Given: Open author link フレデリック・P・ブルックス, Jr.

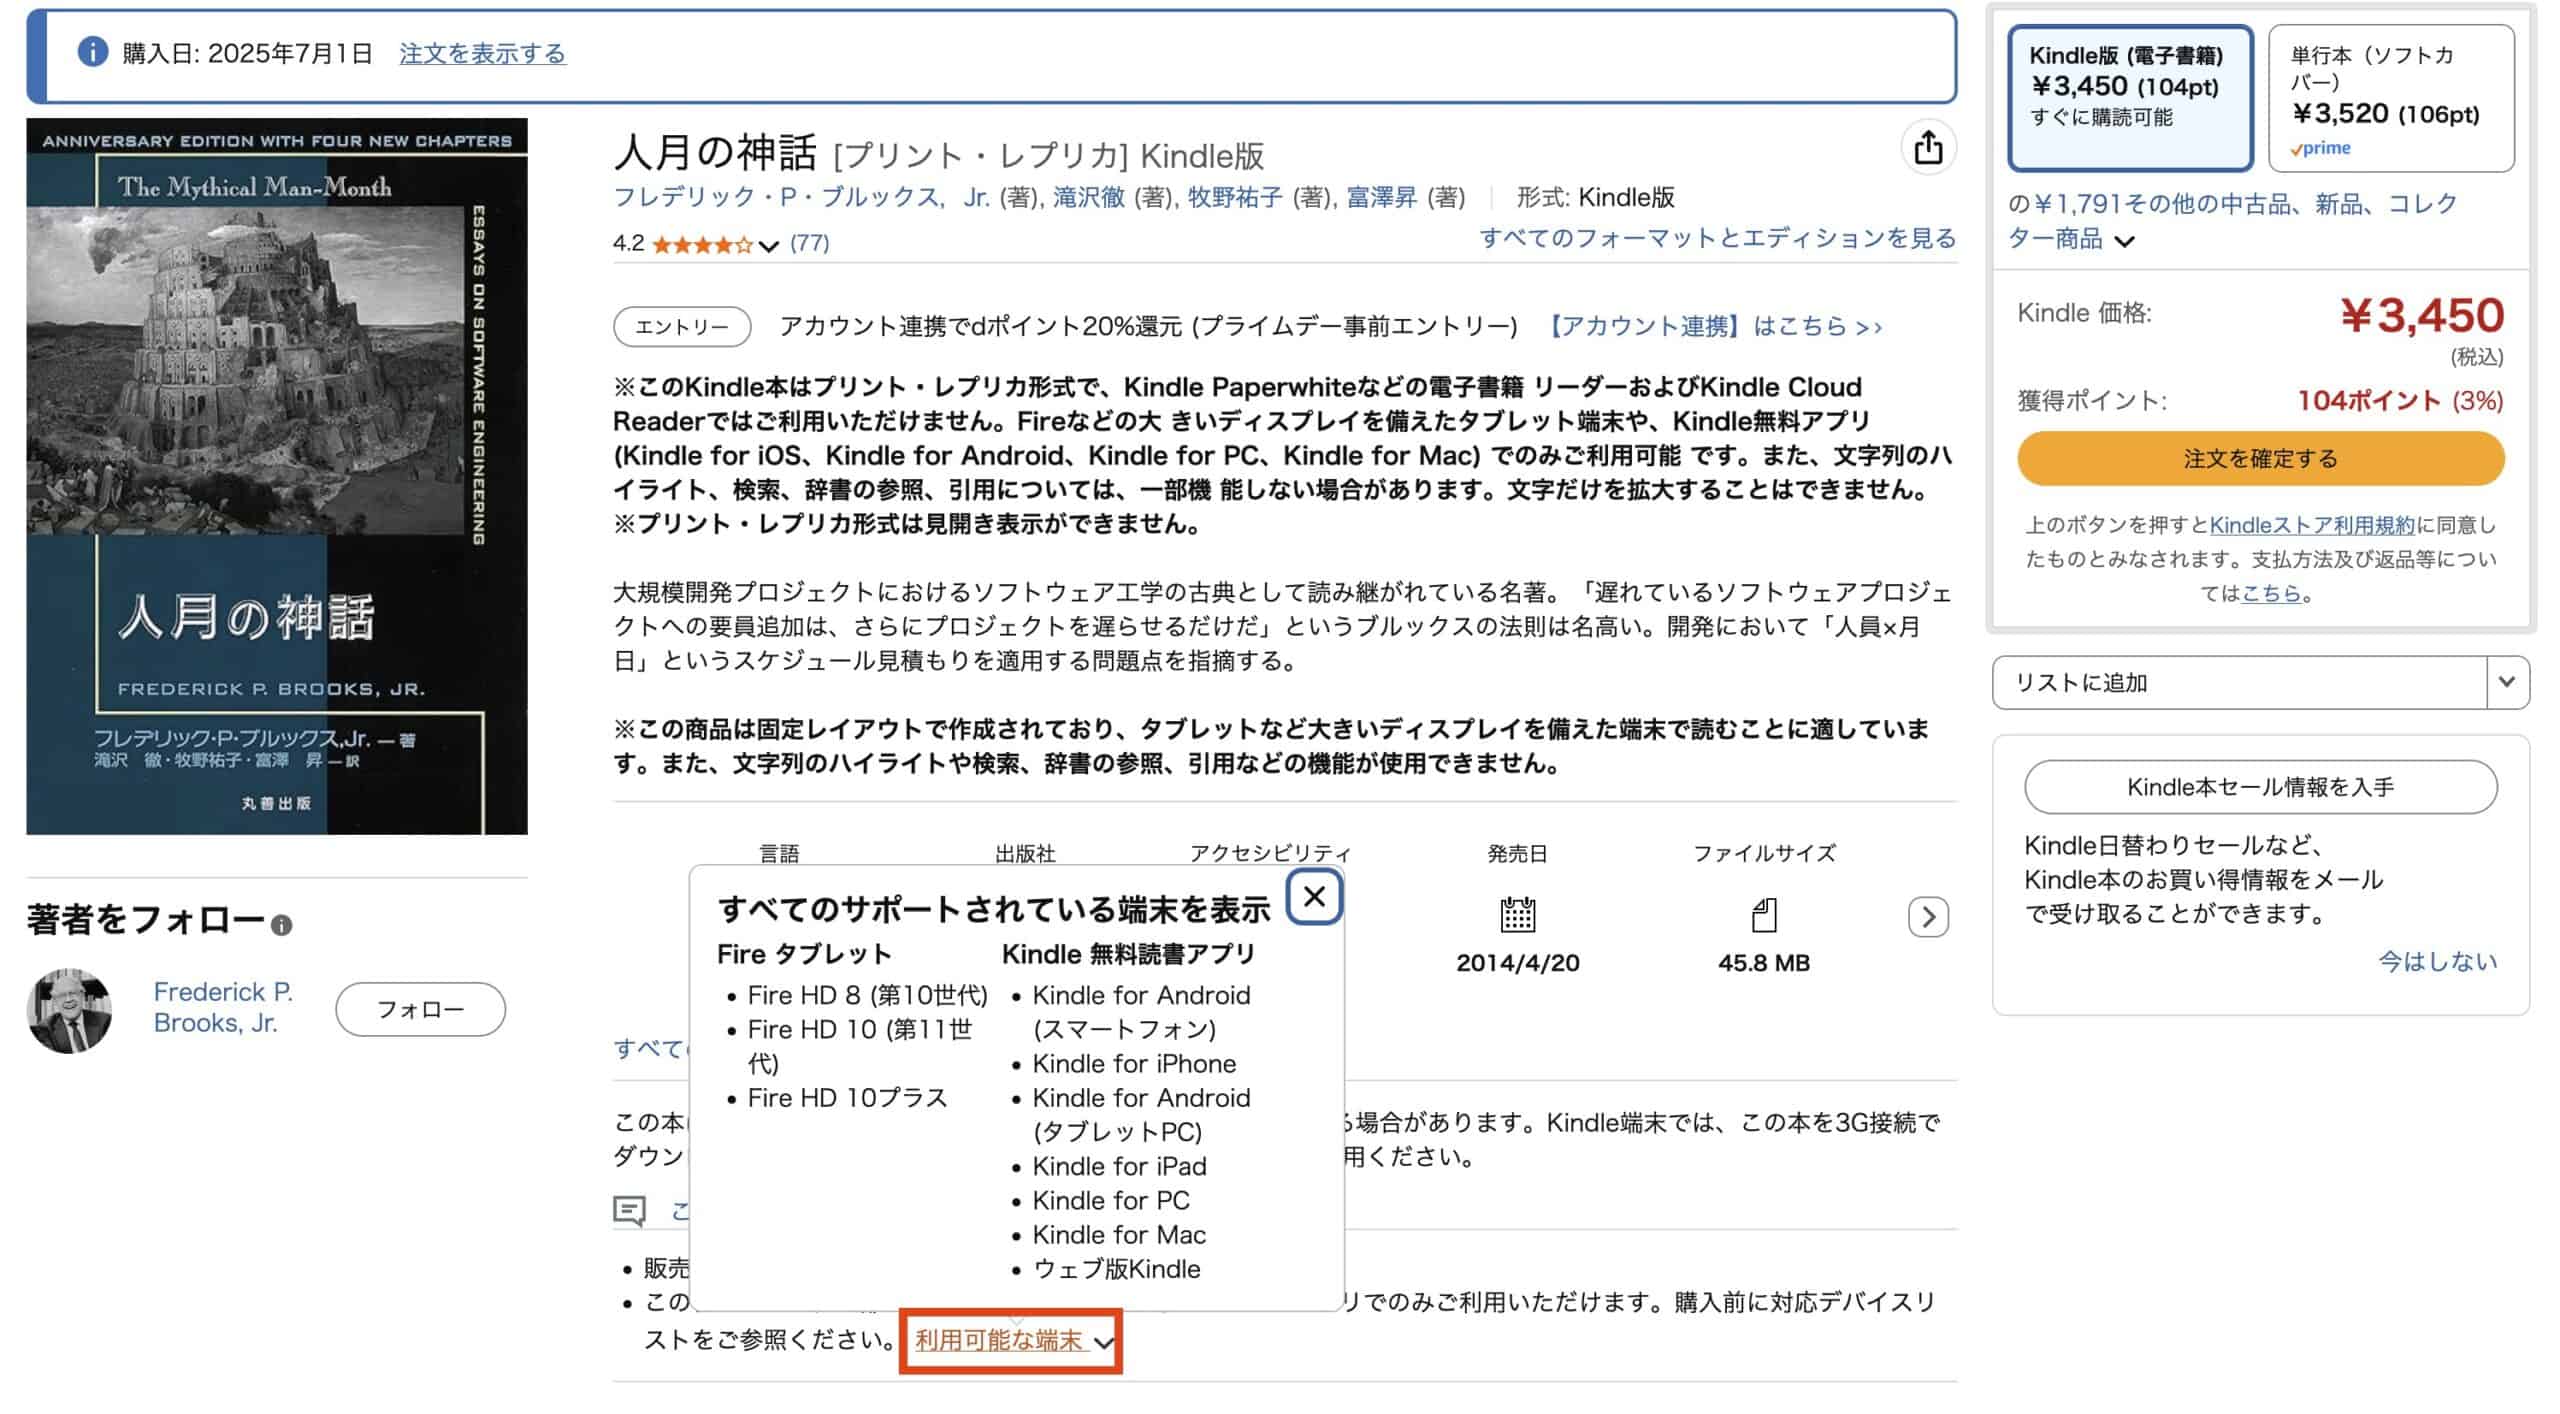Looking at the screenshot, I should point(801,197).
